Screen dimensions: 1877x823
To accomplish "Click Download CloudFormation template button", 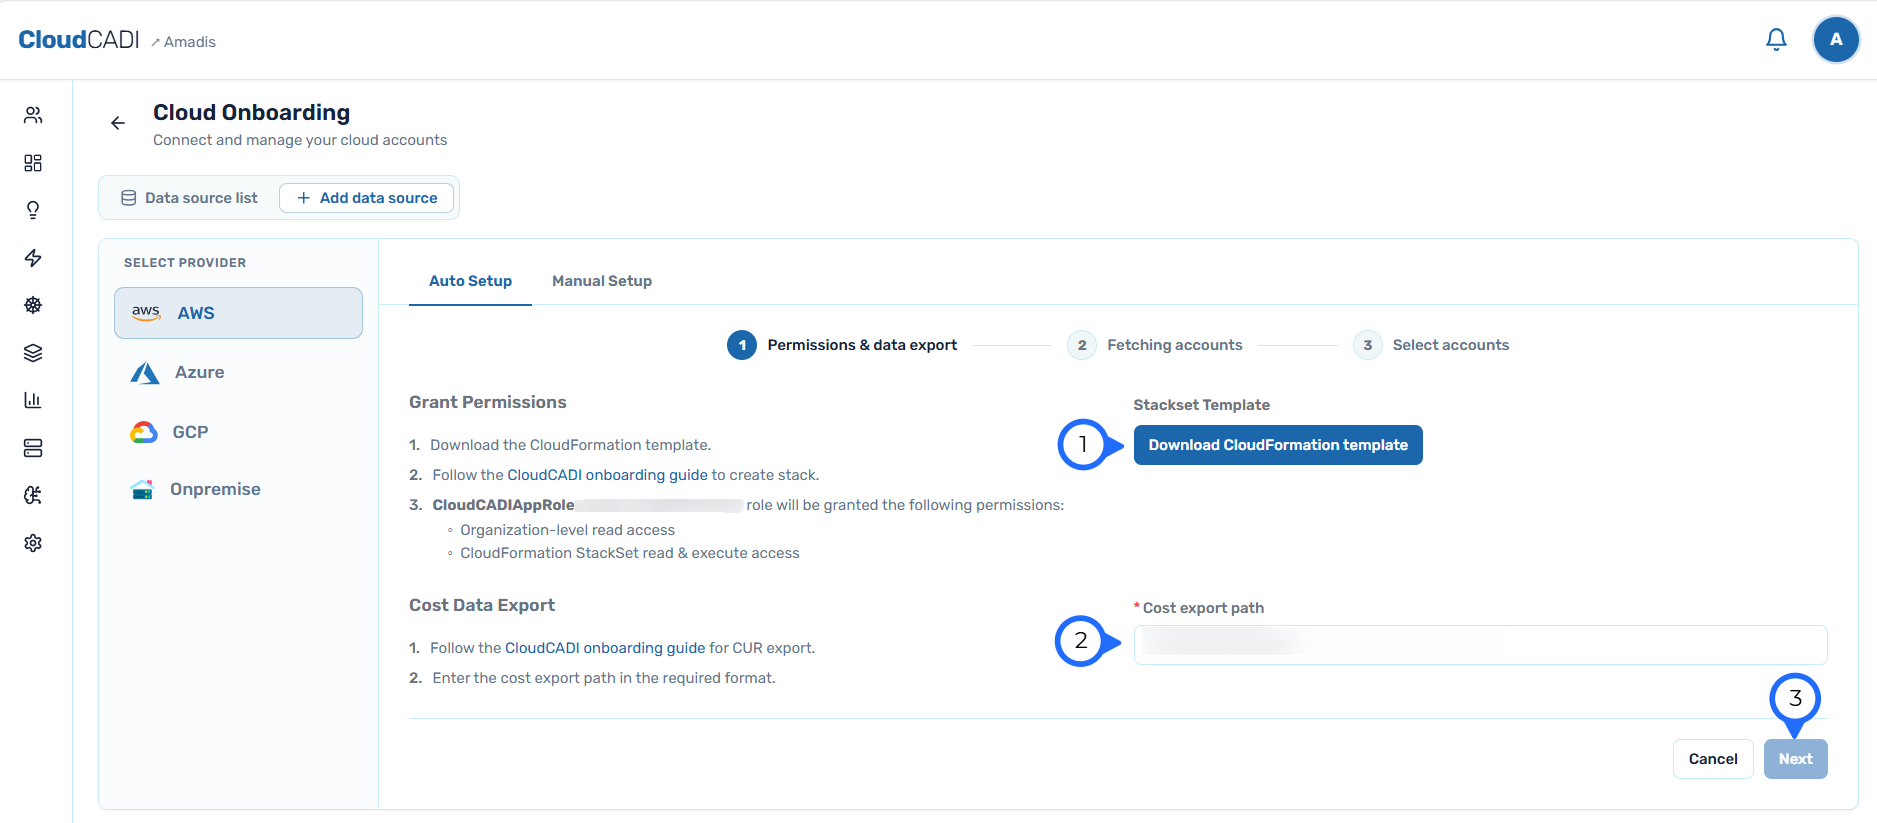I will click(1278, 445).
